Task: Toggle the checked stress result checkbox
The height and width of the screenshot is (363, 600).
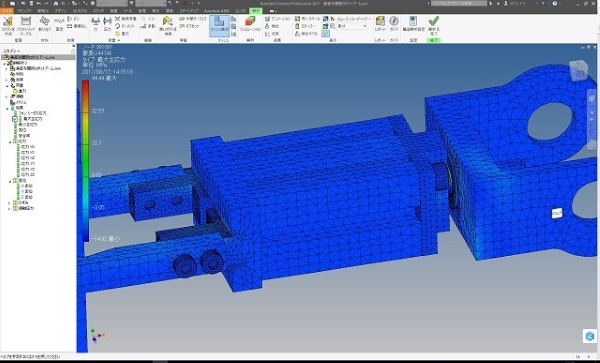Action: [x=15, y=119]
